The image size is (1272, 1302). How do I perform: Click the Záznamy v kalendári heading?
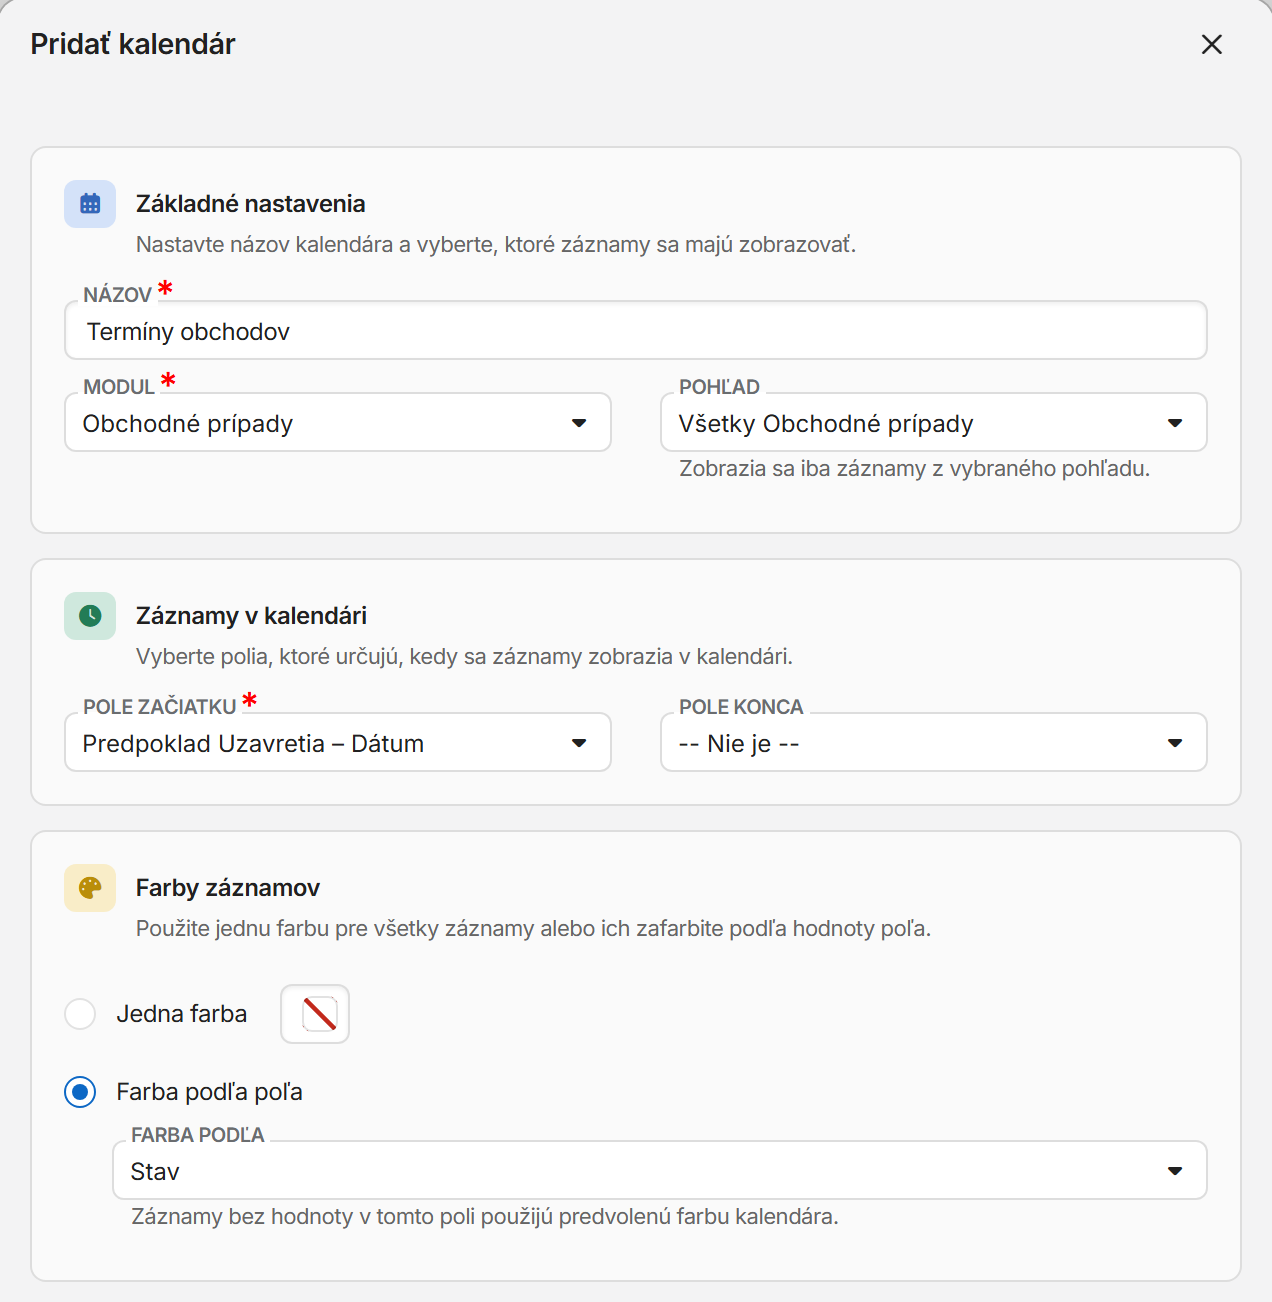pos(252,616)
